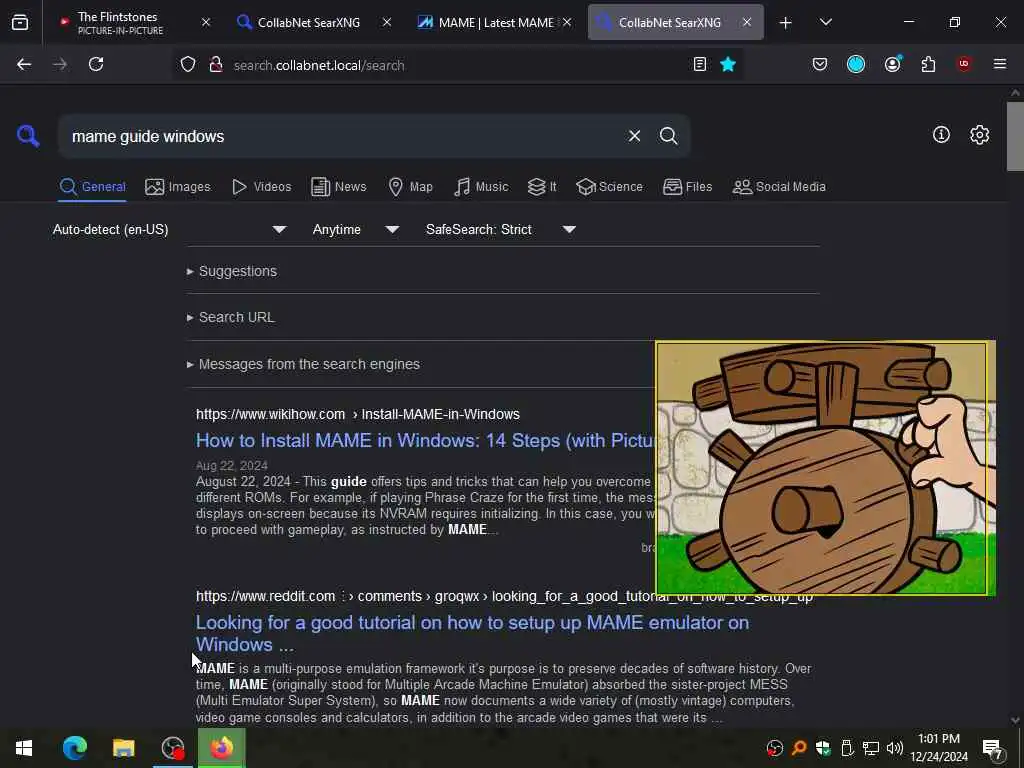1024x768 pixels.
Task: Select the General search category
Action: [92, 187]
